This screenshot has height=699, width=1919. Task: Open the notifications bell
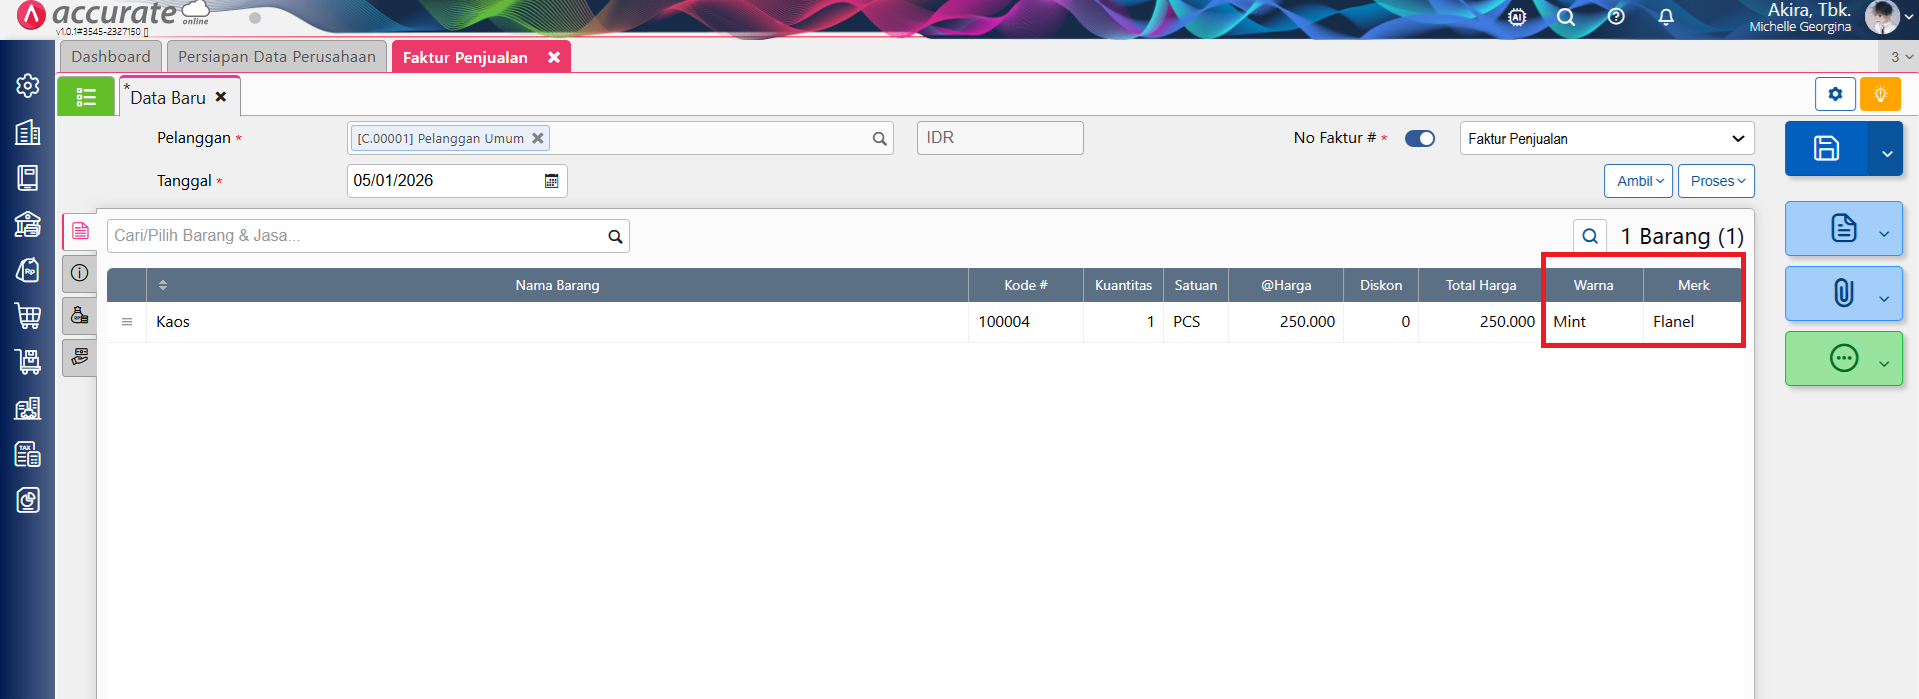click(1666, 17)
